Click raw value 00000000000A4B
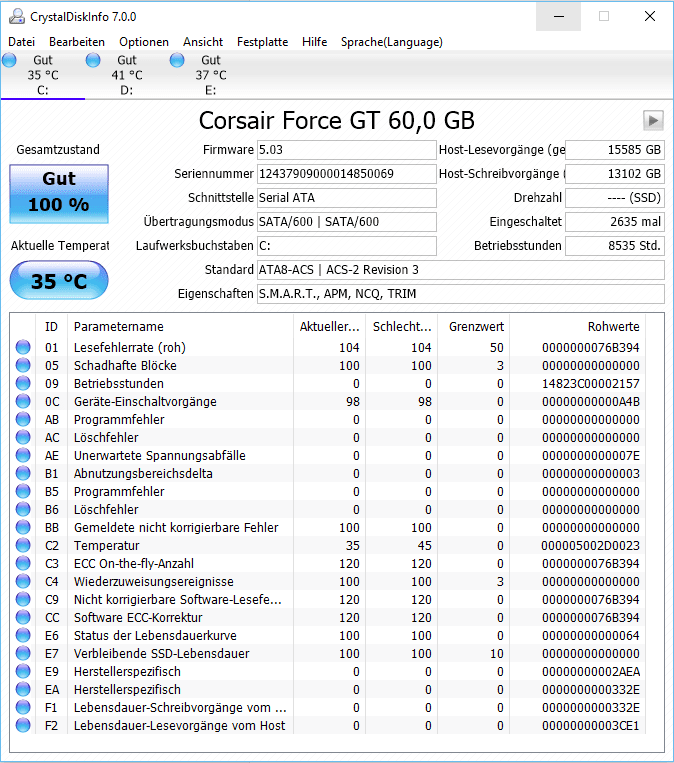 click(x=591, y=401)
